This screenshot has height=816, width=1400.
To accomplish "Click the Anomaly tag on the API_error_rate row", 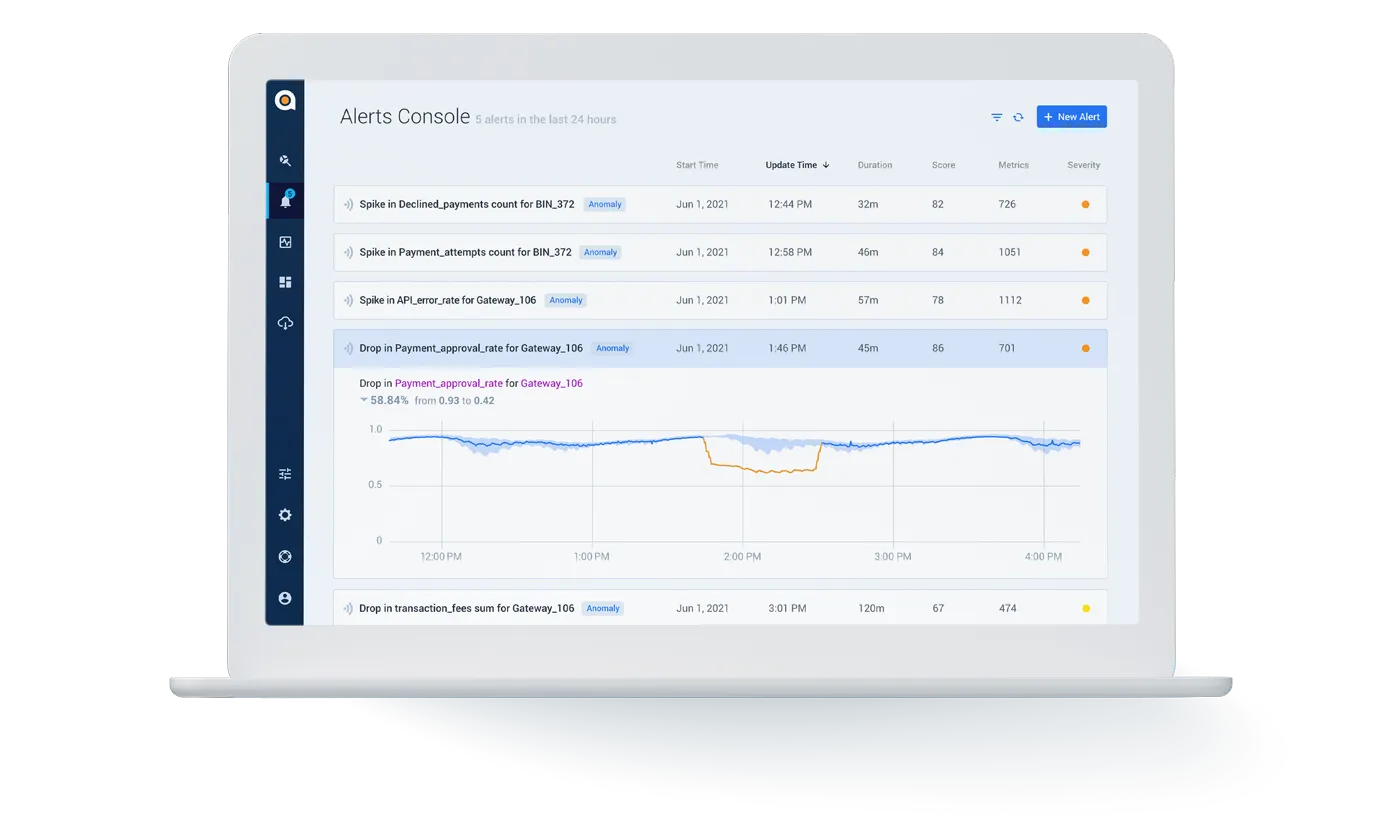I will pyautogui.click(x=566, y=300).
